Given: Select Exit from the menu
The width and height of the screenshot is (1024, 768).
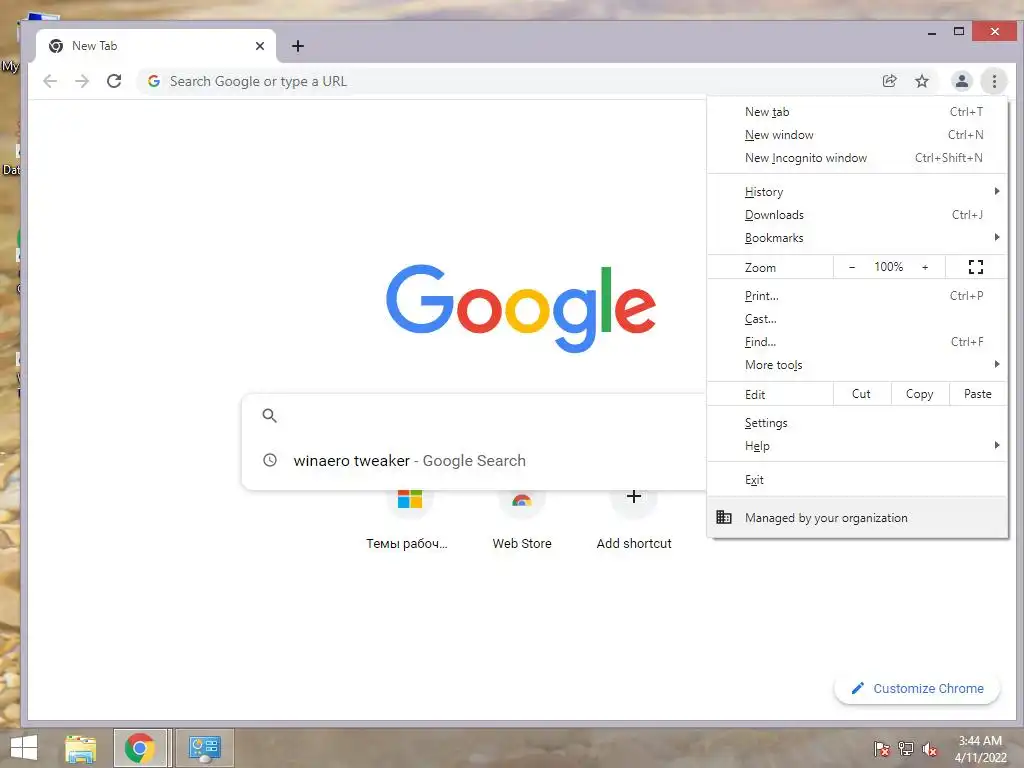Looking at the screenshot, I should point(857,479).
